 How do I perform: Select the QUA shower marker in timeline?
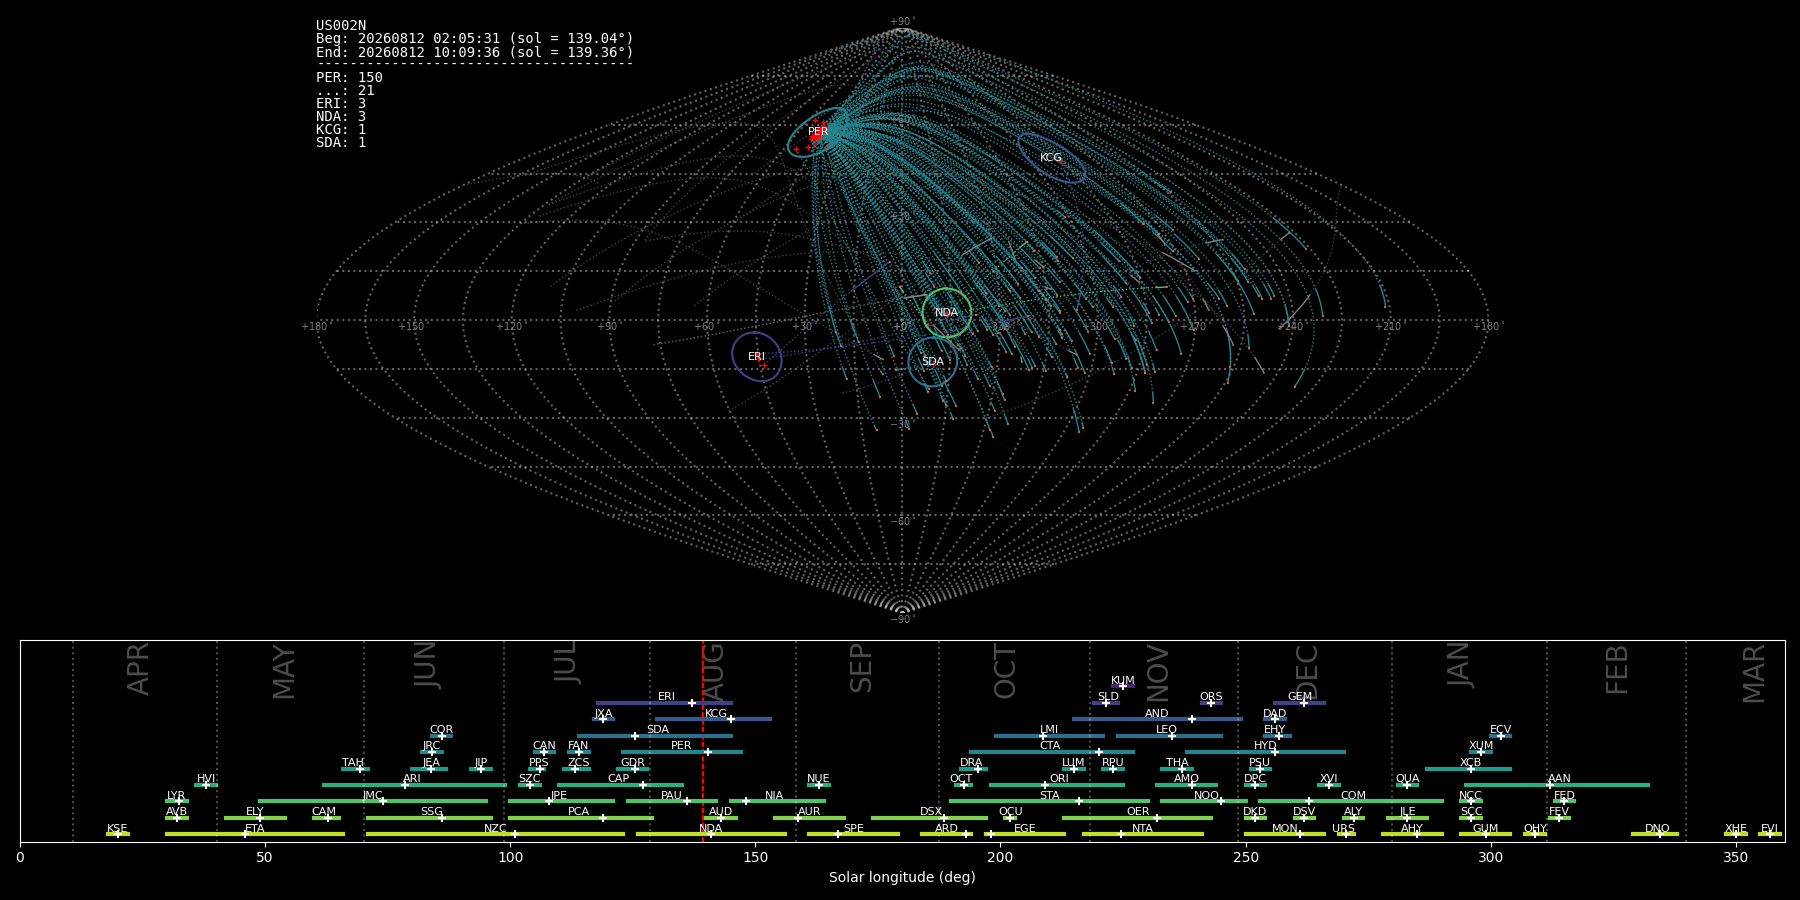(1407, 785)
